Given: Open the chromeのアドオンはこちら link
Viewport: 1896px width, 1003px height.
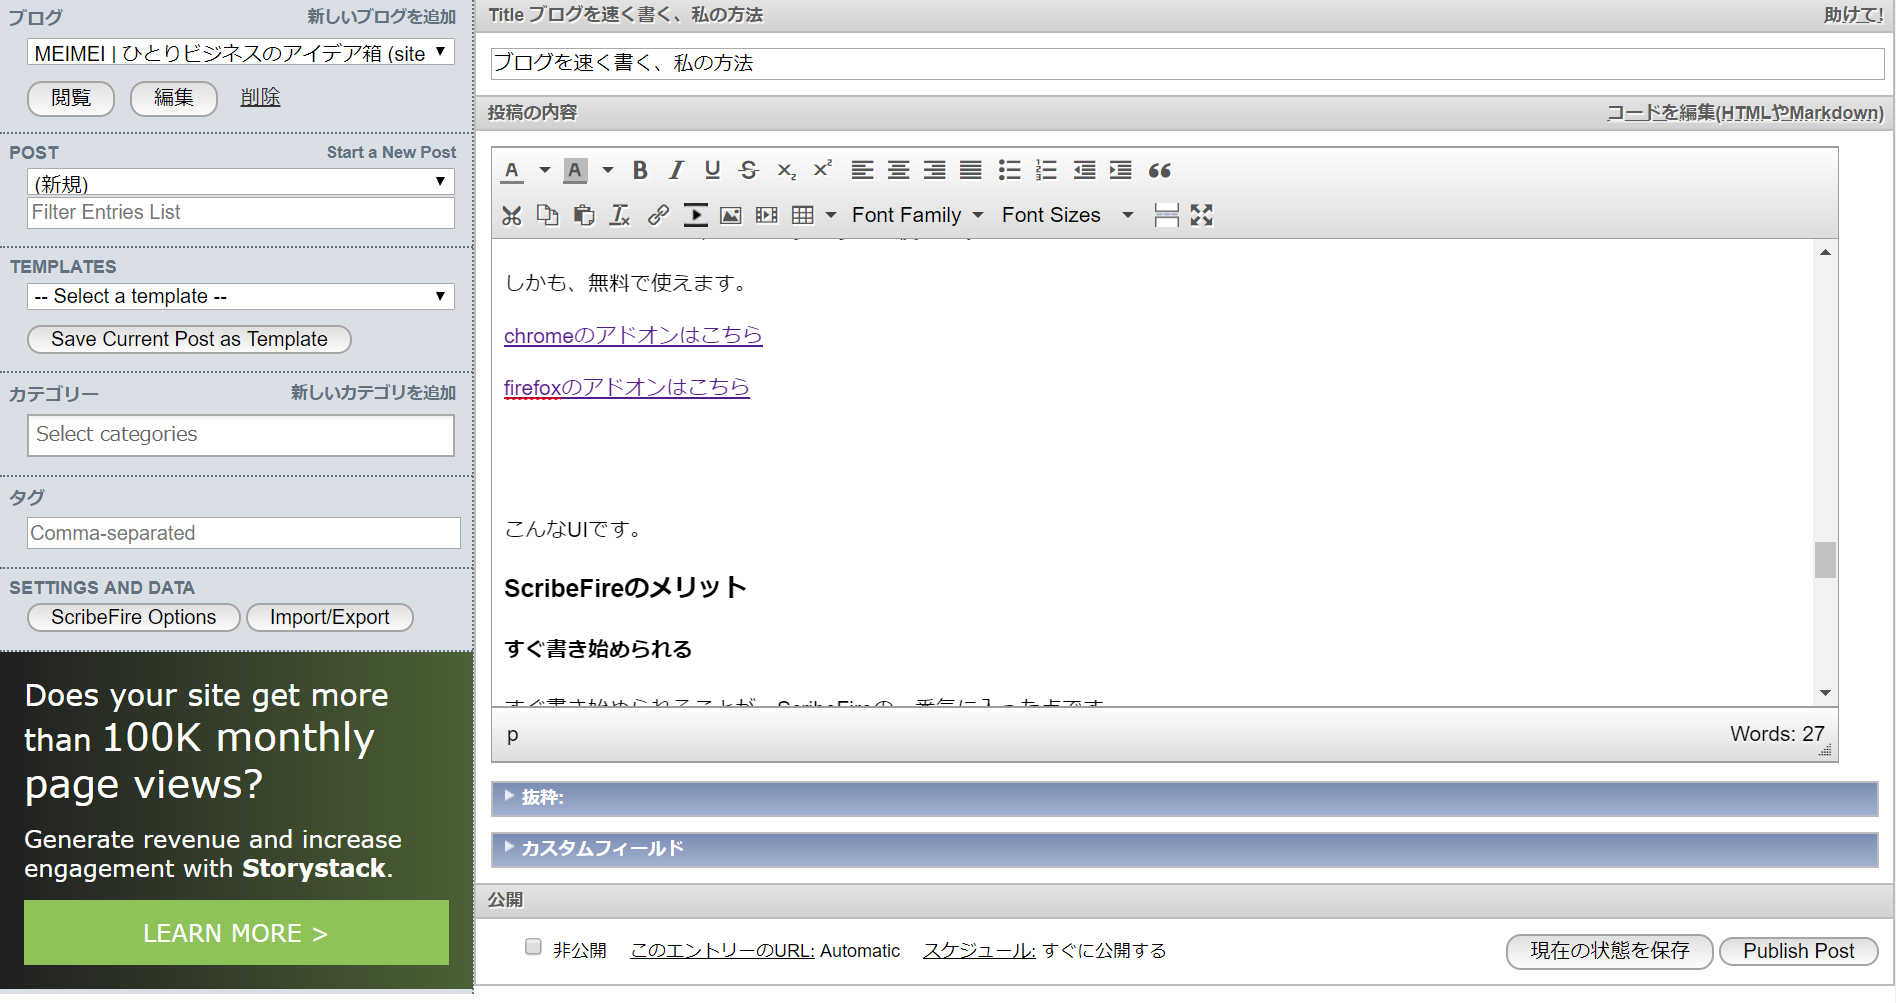Looking at the screenshot, I should coord(632,336).
